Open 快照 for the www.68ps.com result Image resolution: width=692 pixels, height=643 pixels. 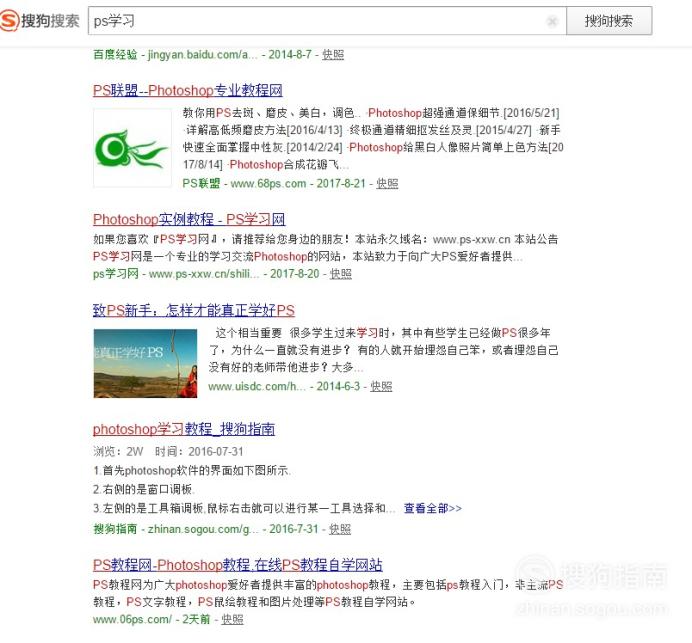387,184
